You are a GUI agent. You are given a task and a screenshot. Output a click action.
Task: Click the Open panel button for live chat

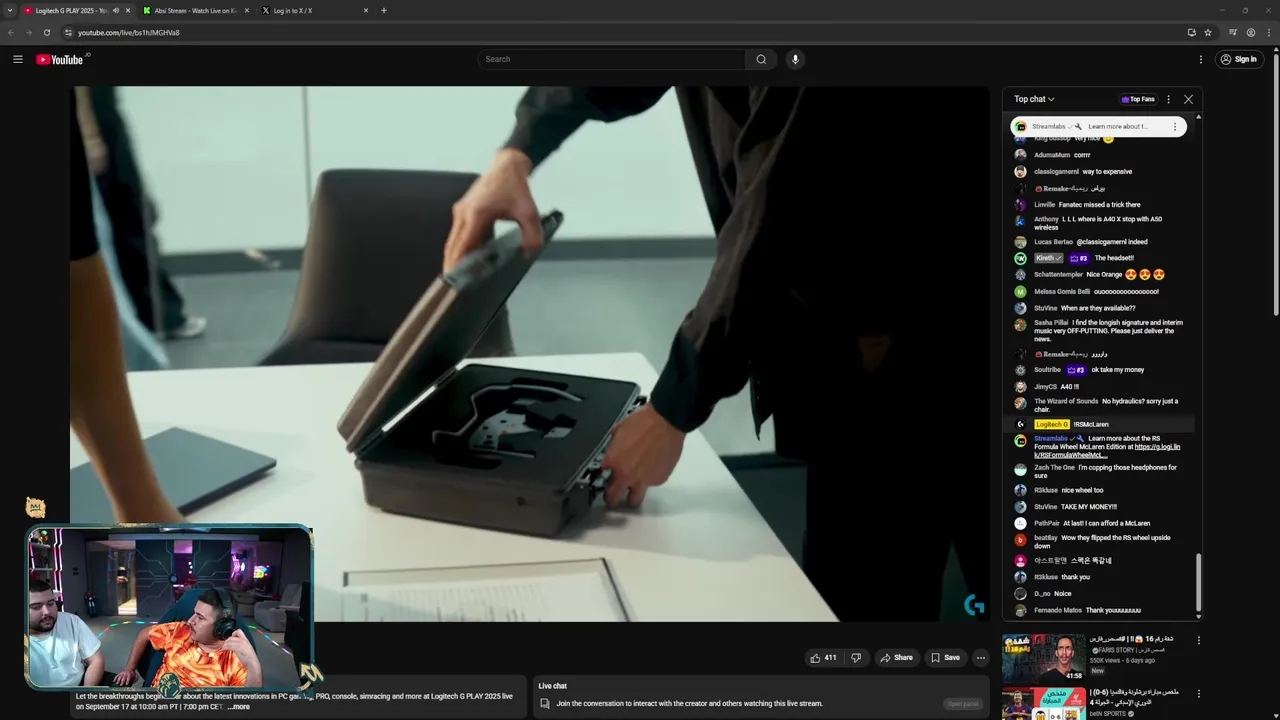coord(963,703)
